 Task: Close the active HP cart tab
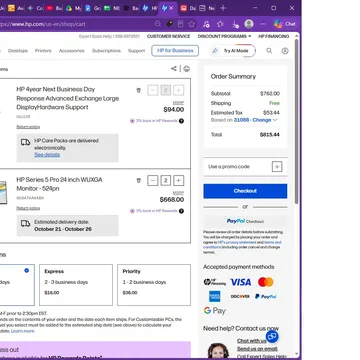pyautogui.click(x=172, y=8)
